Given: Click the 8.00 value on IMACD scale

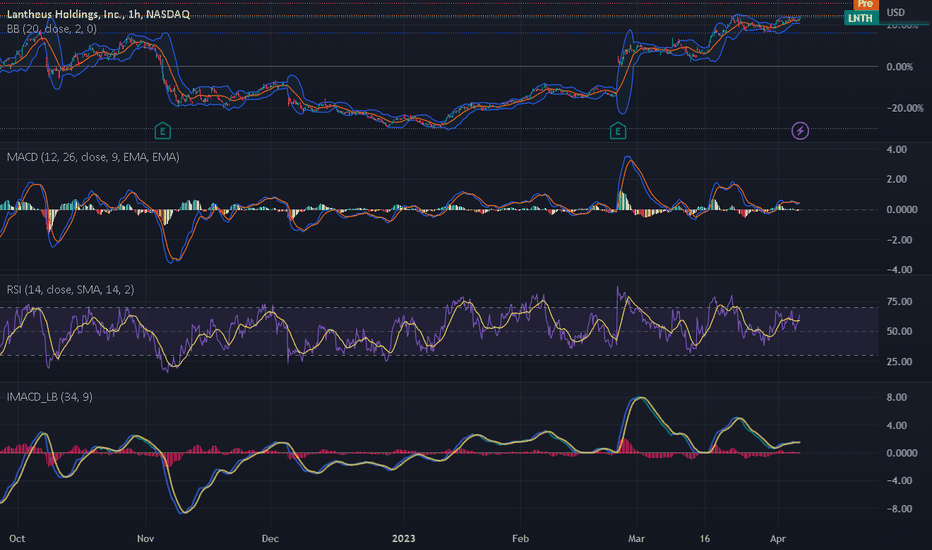Looking at the screenshot, I should 897,398.
